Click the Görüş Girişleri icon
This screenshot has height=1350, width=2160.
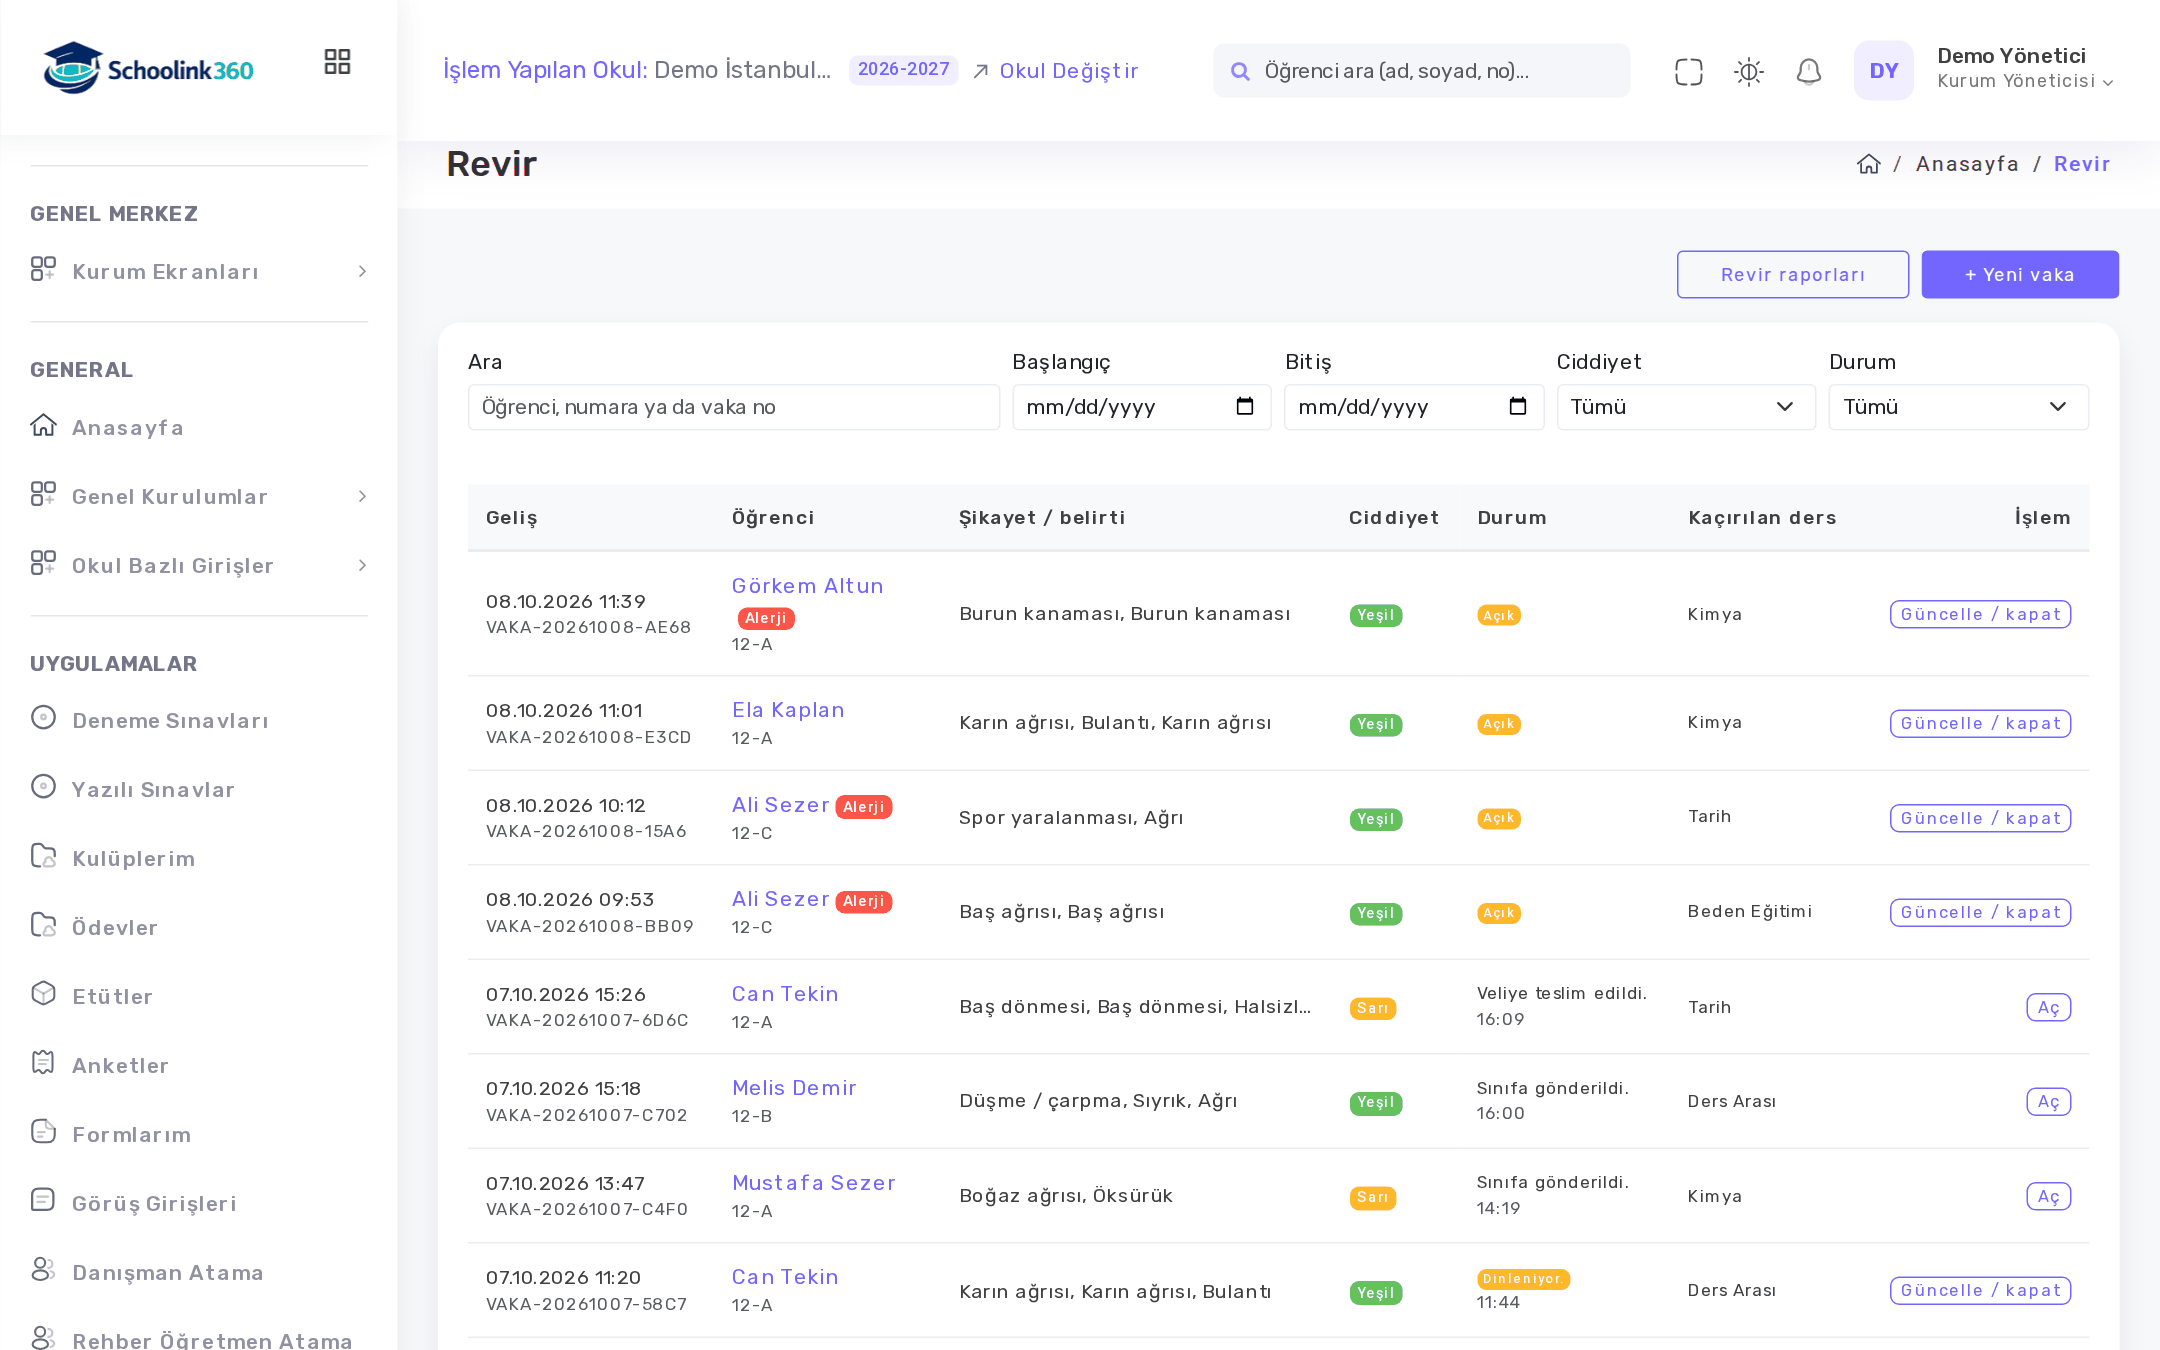43,1200
